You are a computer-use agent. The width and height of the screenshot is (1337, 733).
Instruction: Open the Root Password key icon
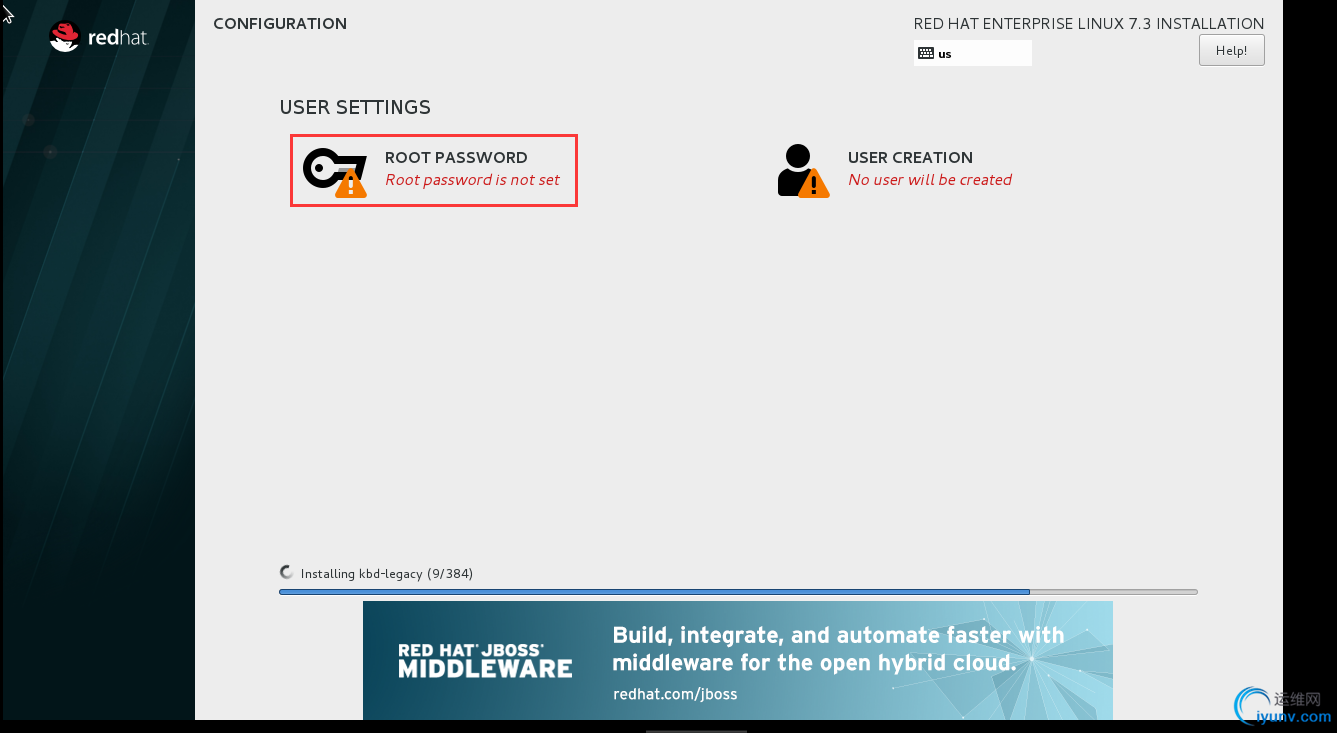point(334,172)
